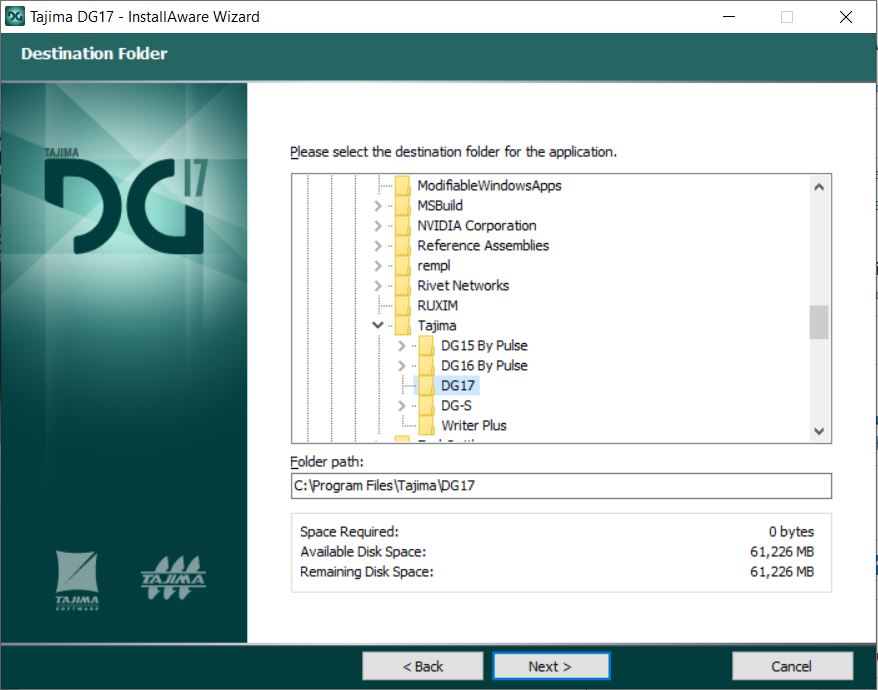Click the Rivet Networks folder icon
Image resolution: width=878 pixels, height=690 pixels.
coord(403,286)
